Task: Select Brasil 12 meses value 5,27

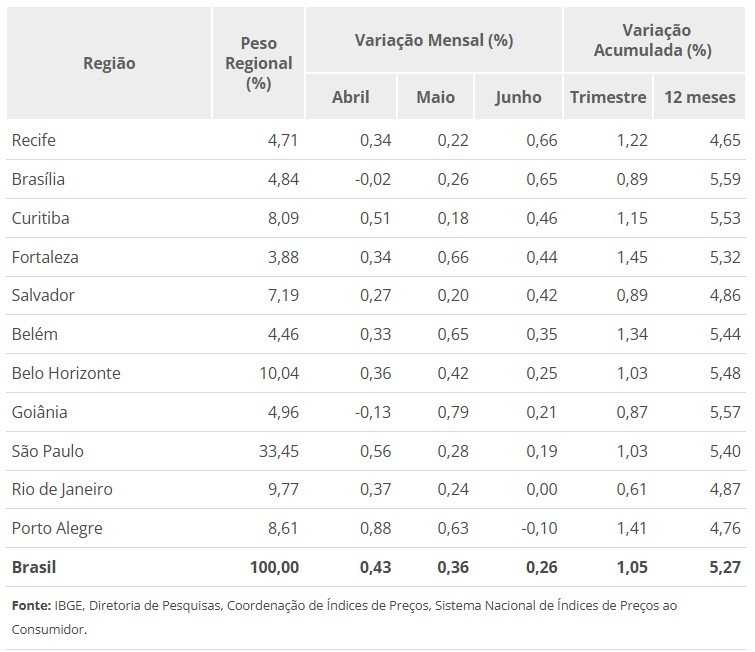Action: 725,567
